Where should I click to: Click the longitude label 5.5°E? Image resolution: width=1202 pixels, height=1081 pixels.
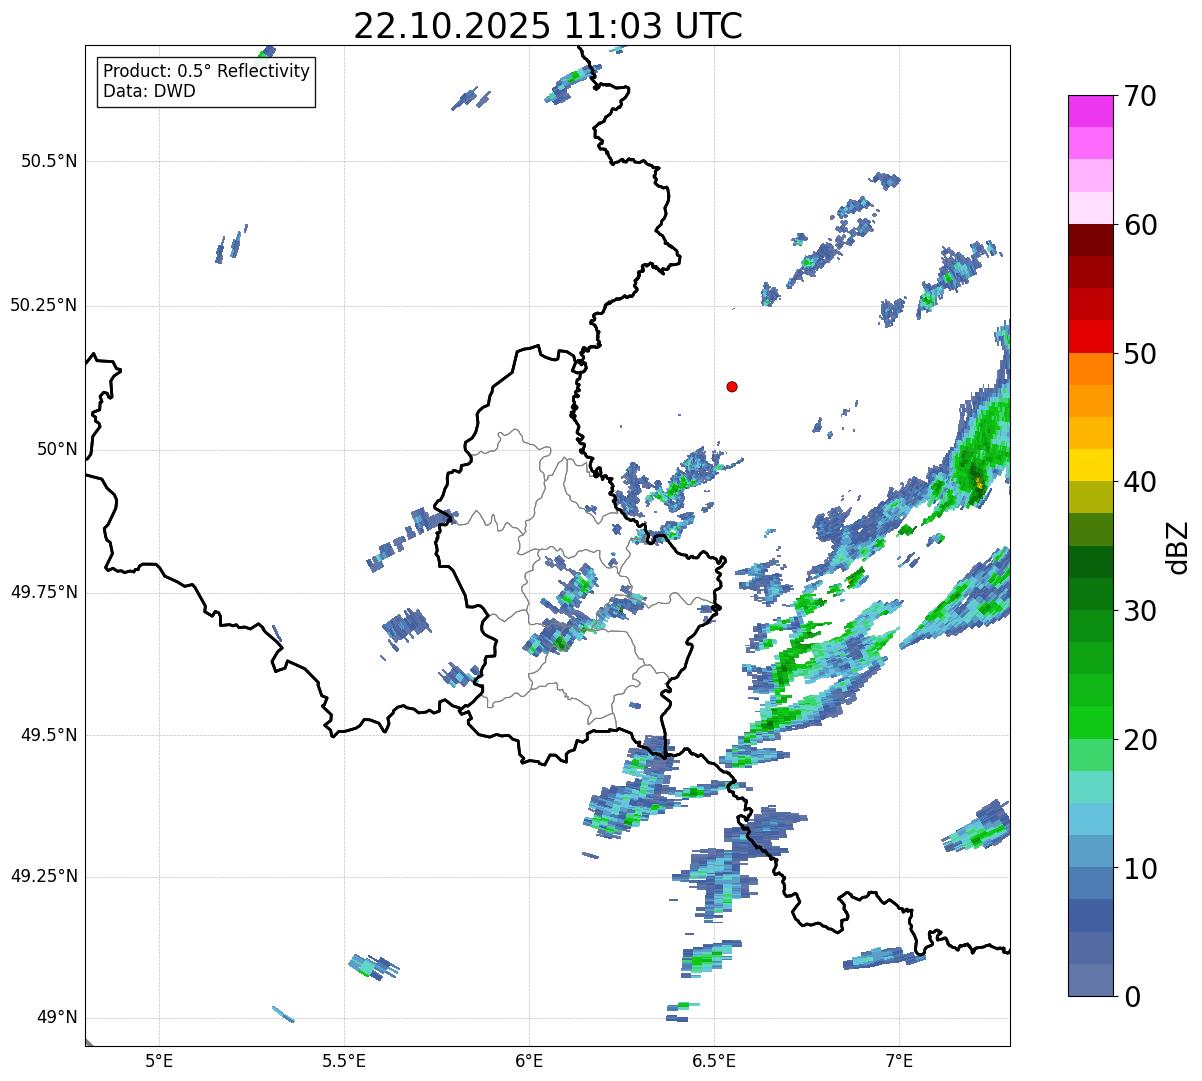344,1060
